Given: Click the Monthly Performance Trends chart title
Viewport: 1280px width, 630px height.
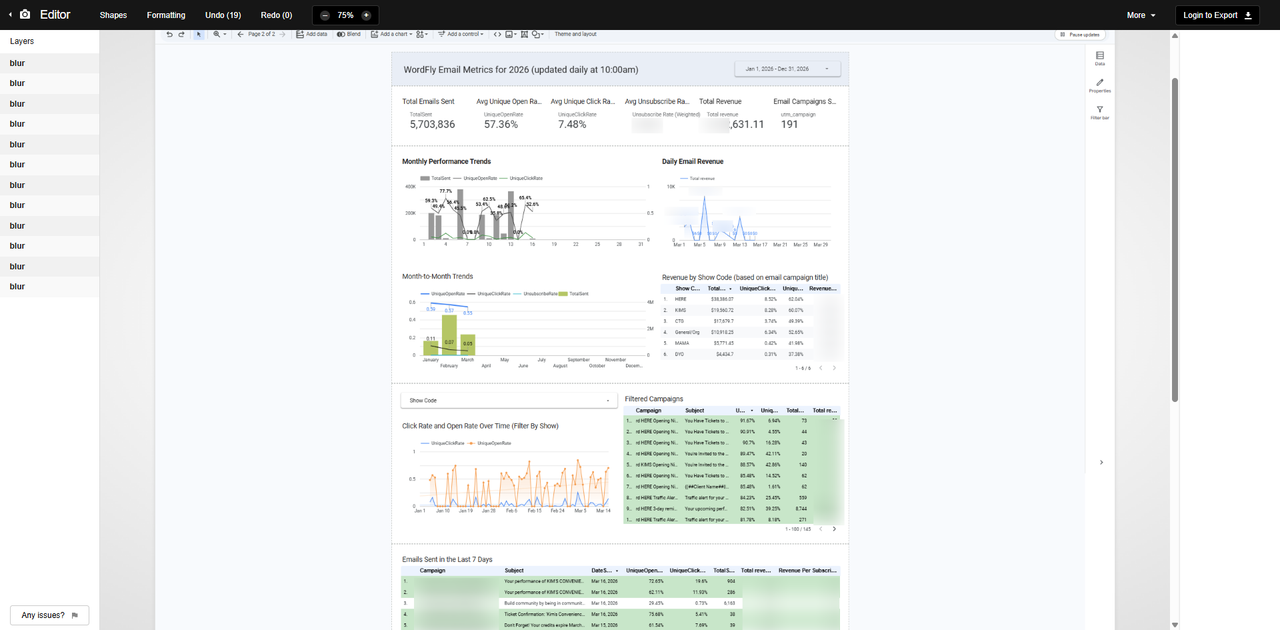Looking at the screenshot, I should 446,161.
